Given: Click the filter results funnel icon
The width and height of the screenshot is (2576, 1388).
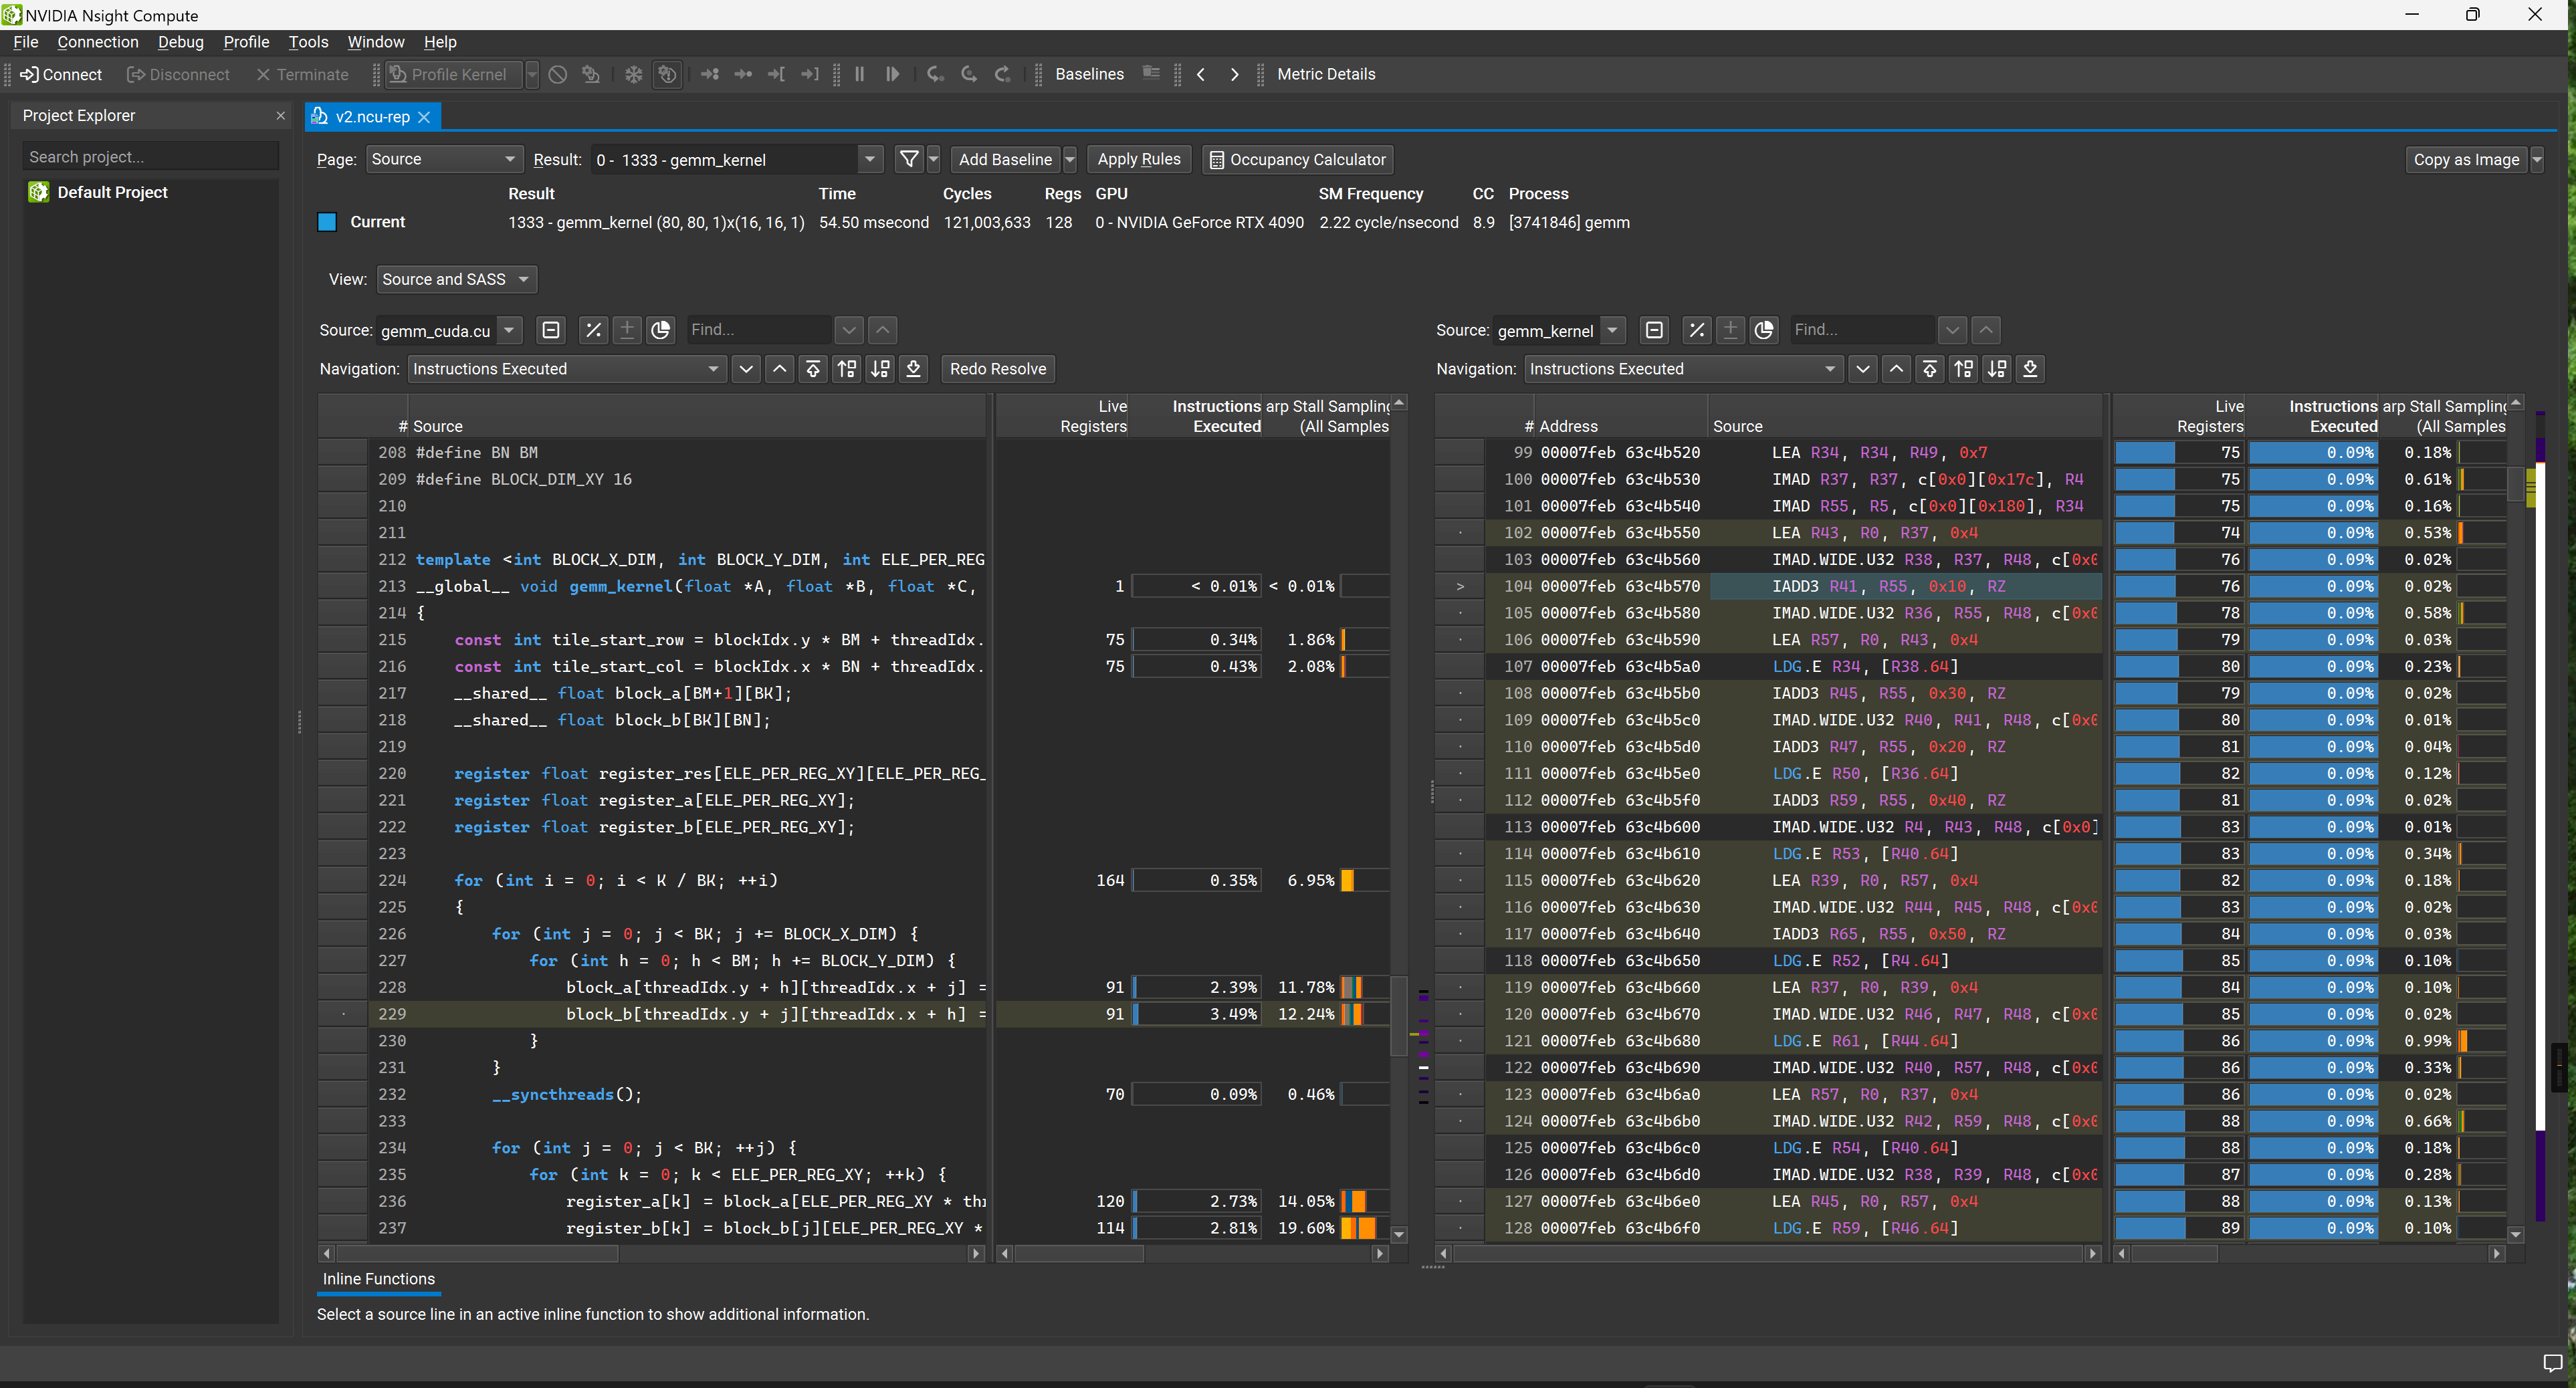Looking at the screenshot, I should [908, 159].
